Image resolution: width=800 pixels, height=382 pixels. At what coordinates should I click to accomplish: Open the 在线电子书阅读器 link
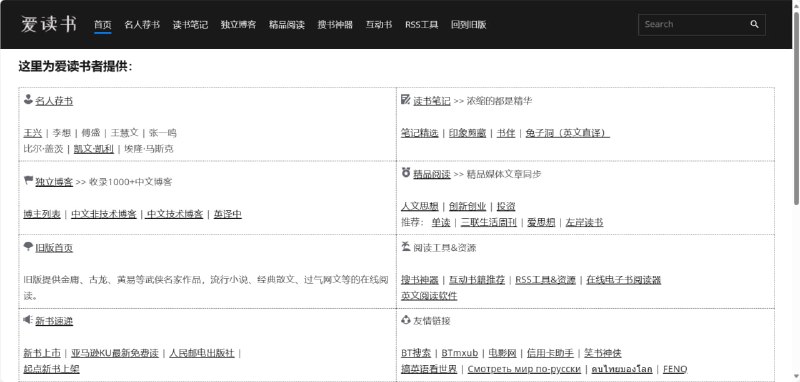click(623, 280)
